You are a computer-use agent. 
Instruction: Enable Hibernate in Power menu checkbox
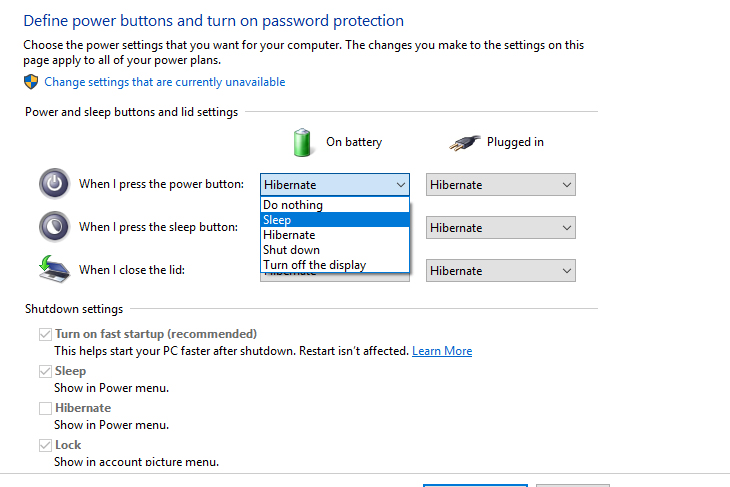(x=45, y=408)
